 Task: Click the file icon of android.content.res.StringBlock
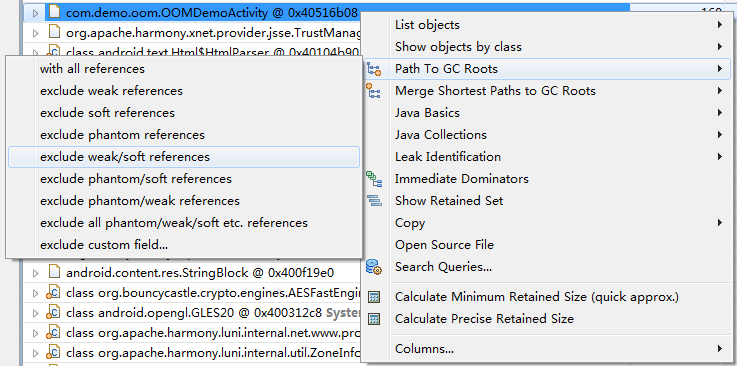[x=55, y=272]
